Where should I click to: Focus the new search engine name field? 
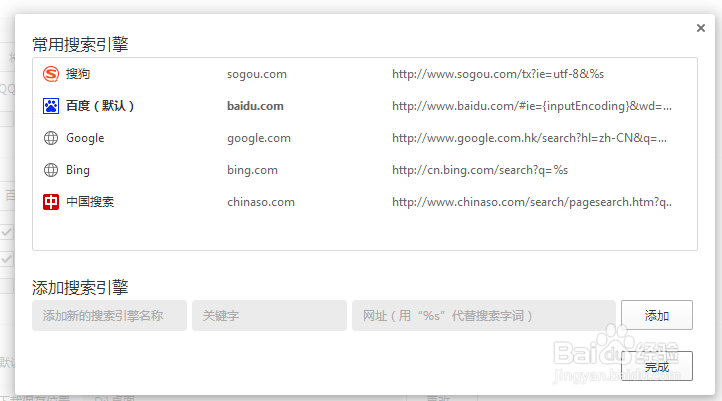109,315
